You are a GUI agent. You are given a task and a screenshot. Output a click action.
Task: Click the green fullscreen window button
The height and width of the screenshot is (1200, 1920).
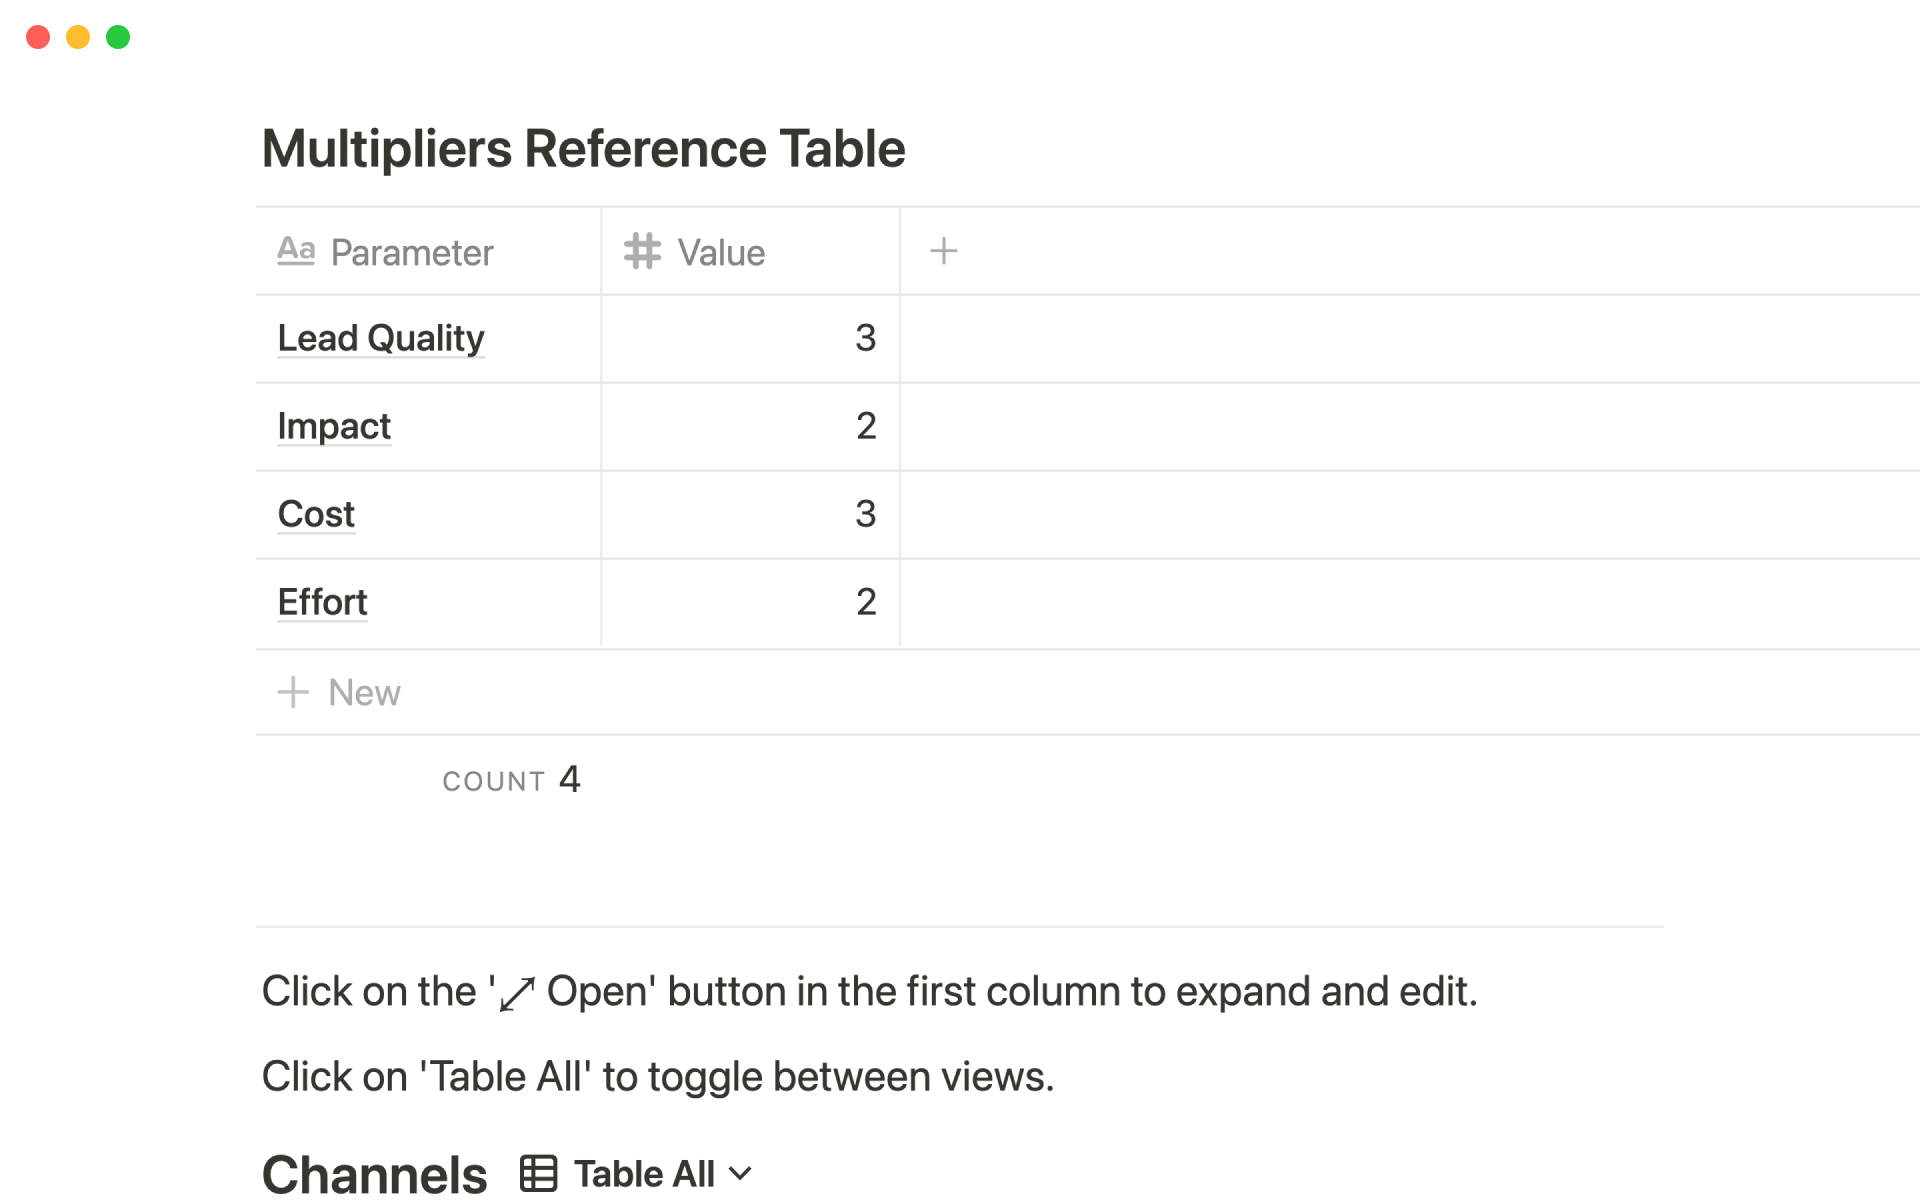tap(118, 37)
